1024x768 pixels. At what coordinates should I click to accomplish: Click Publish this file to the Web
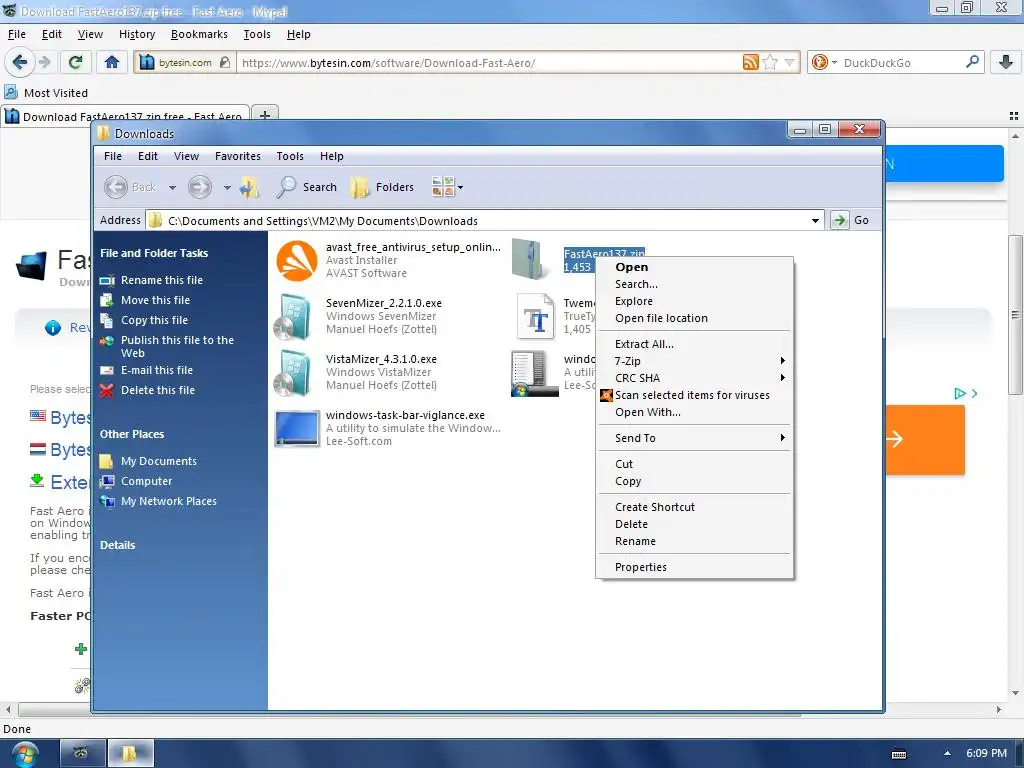pyautogui.click(x=176, y=347)
